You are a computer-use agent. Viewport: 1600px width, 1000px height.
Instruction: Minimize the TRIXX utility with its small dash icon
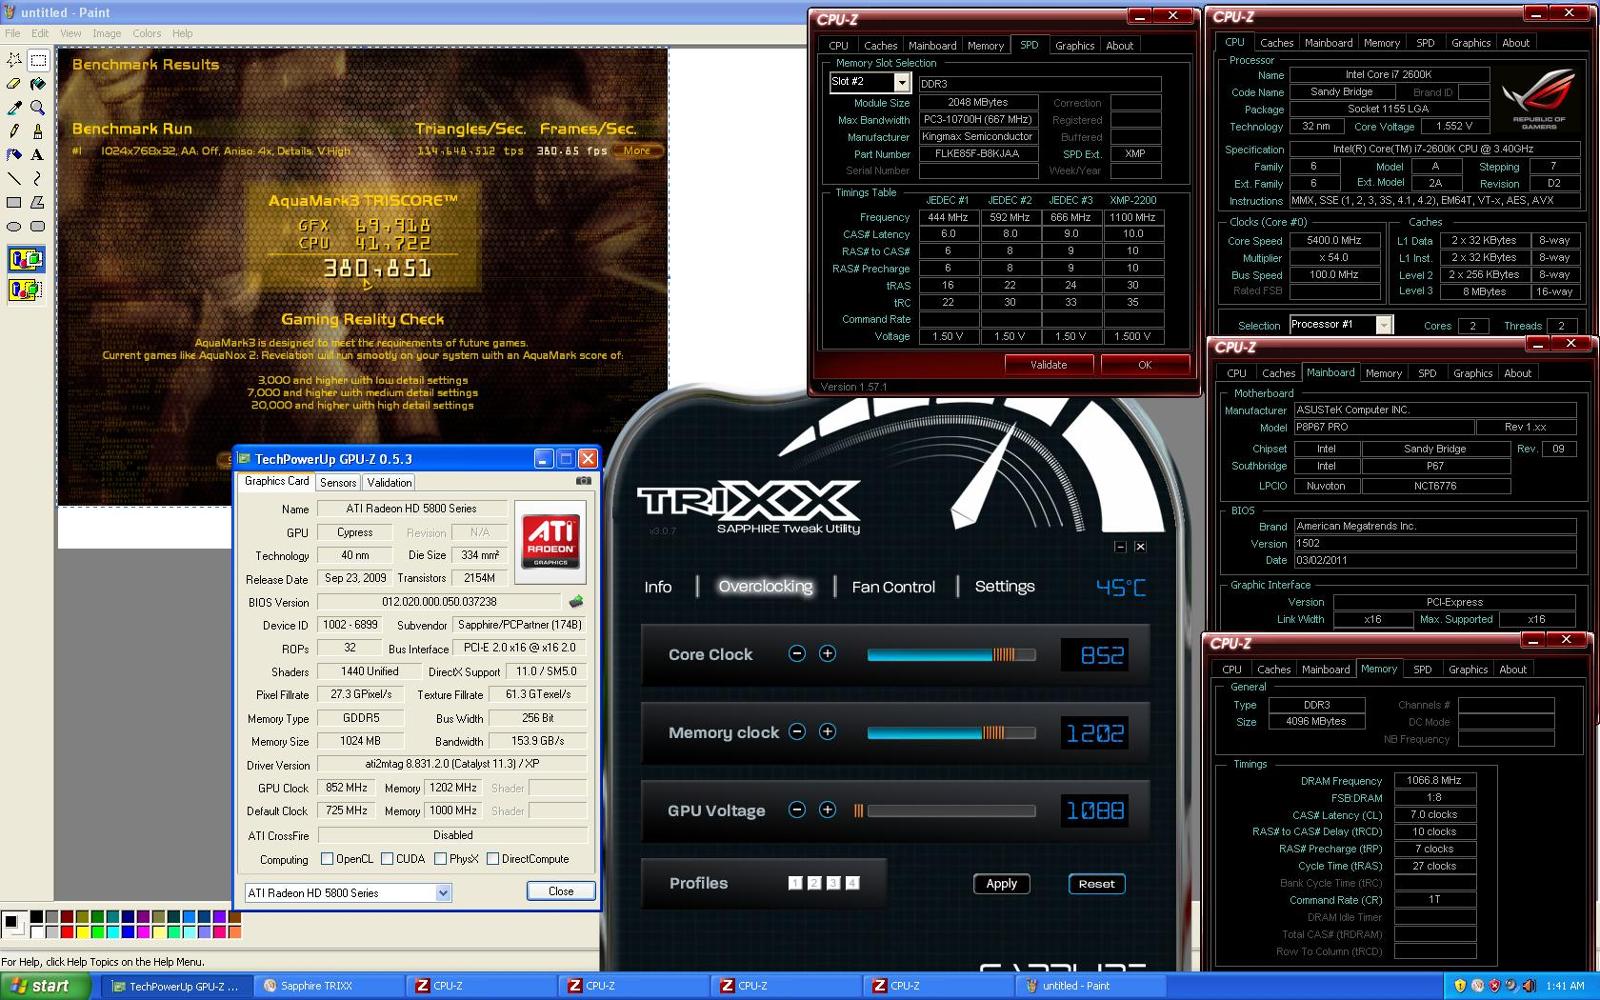(x=1120, y=547)
